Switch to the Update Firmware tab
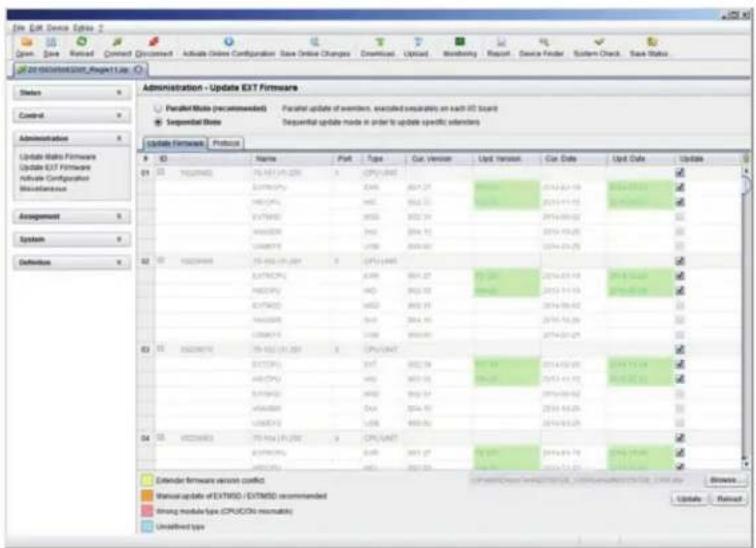This screenshot has width=756, height=548. tap(175, 143)
